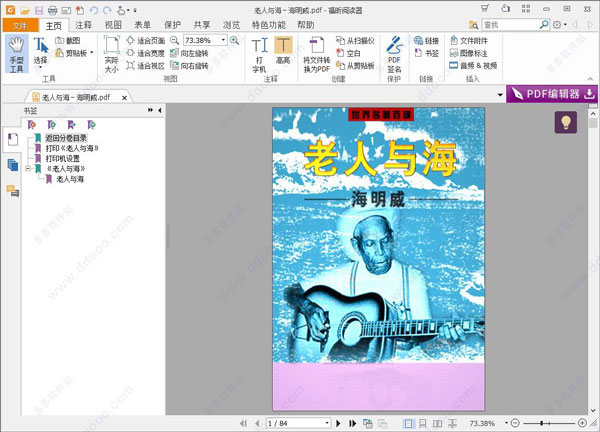Switch to the View (视图) ribbon tab
Image resolution: width=600 pixels, height=432 pixels.
tap(113, 25)
